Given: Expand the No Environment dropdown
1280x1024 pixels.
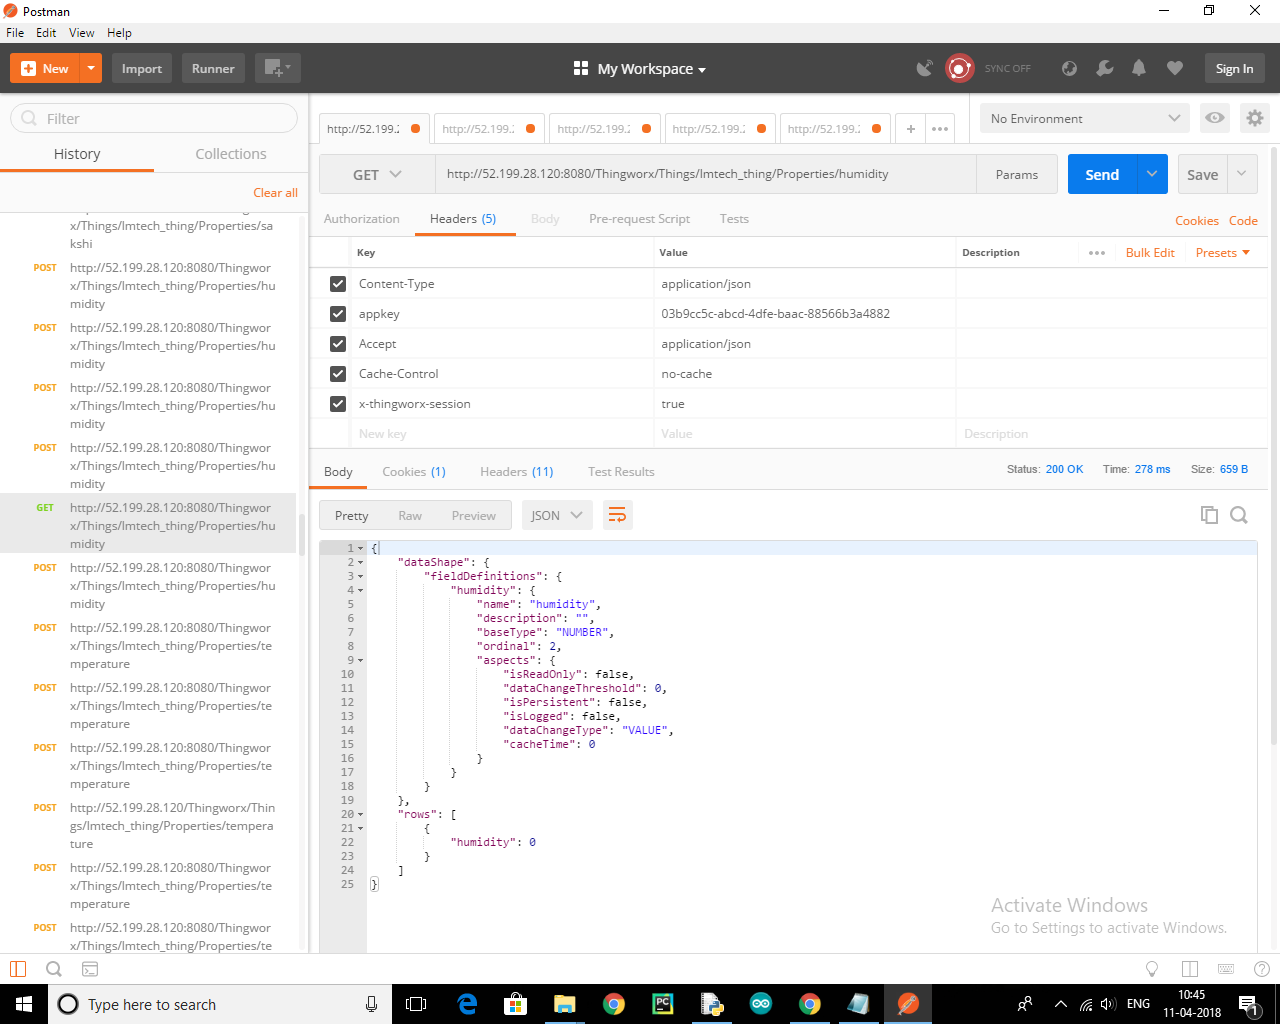Looking at the screenshot, I should tap(1085, 118).
